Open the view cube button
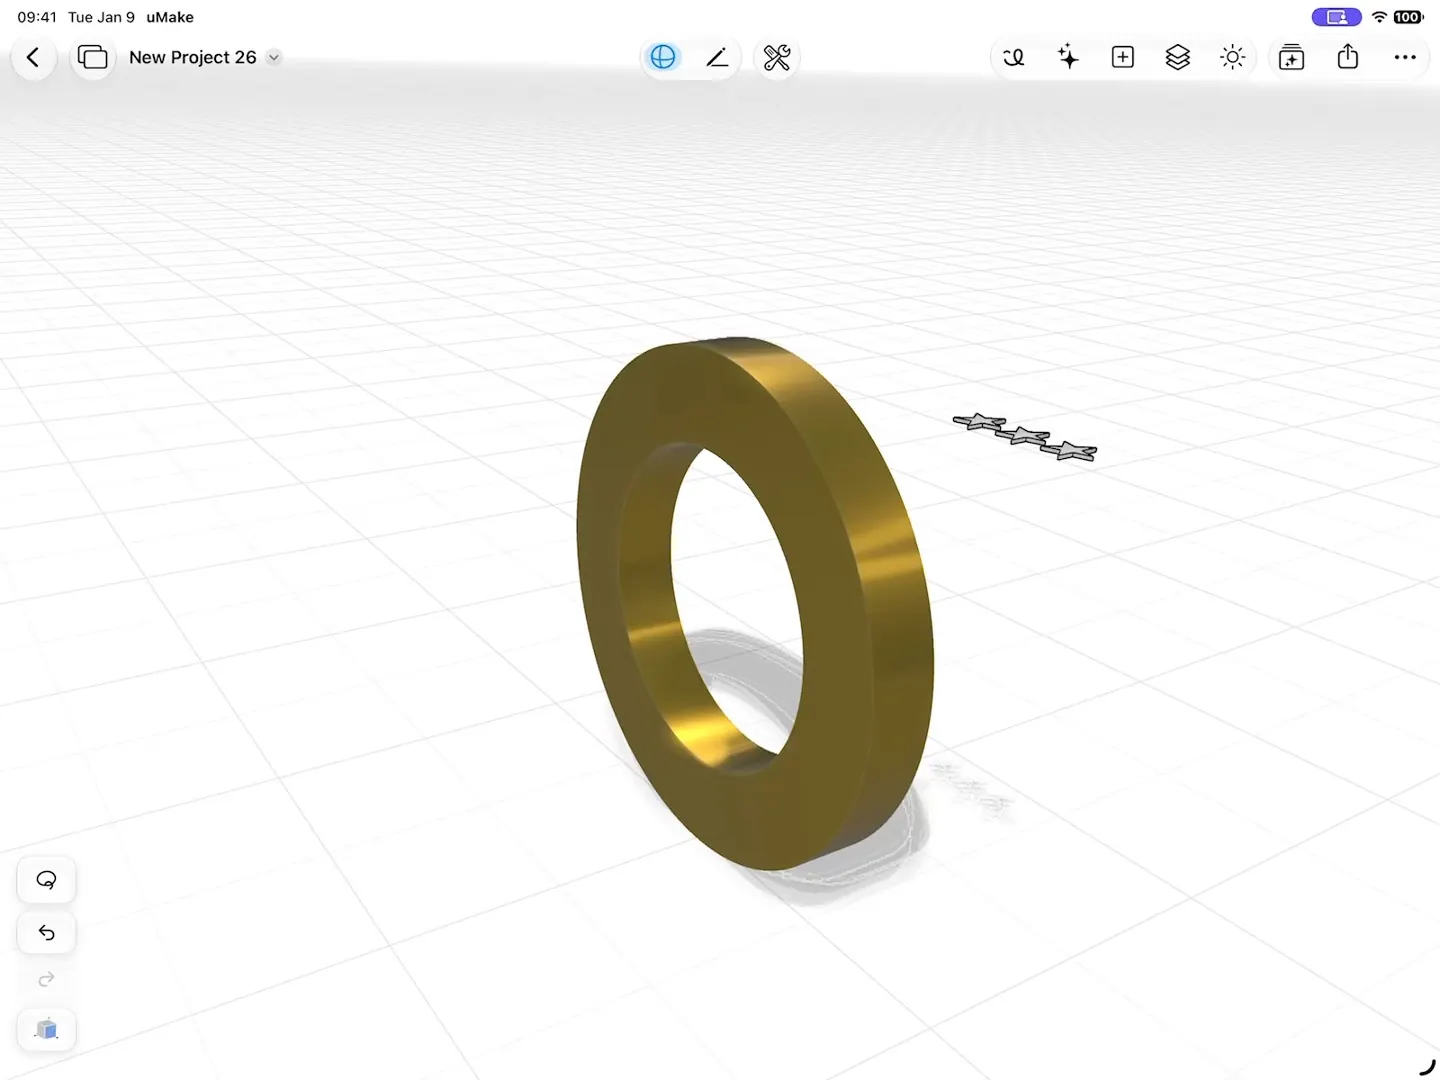This screenshot has width=1440, height=1080. [x=47, y=1029]
